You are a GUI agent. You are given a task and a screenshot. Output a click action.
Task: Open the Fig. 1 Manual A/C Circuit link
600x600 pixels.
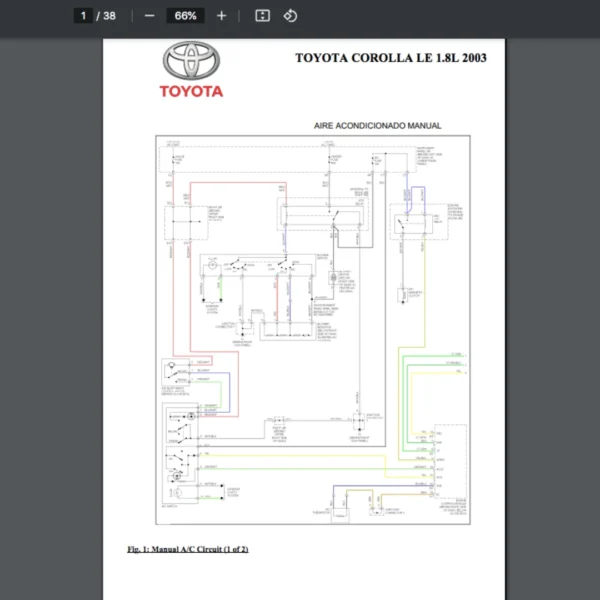(x=187, y=549)
